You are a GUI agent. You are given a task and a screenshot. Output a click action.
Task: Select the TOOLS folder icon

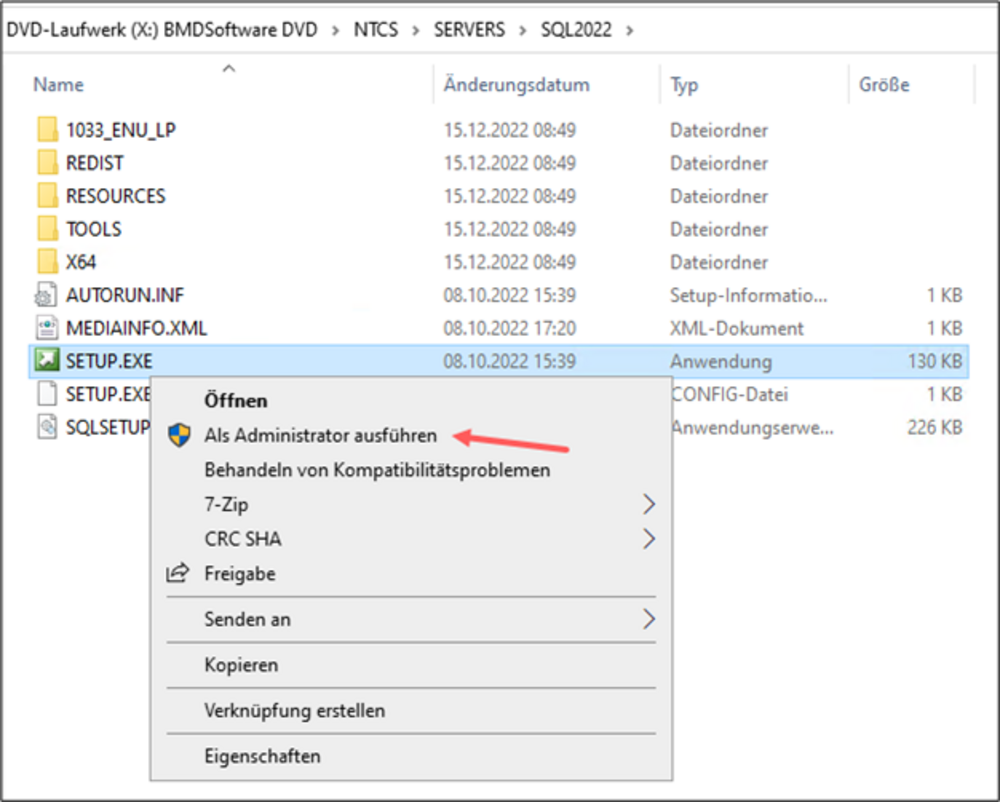(47, 229)
